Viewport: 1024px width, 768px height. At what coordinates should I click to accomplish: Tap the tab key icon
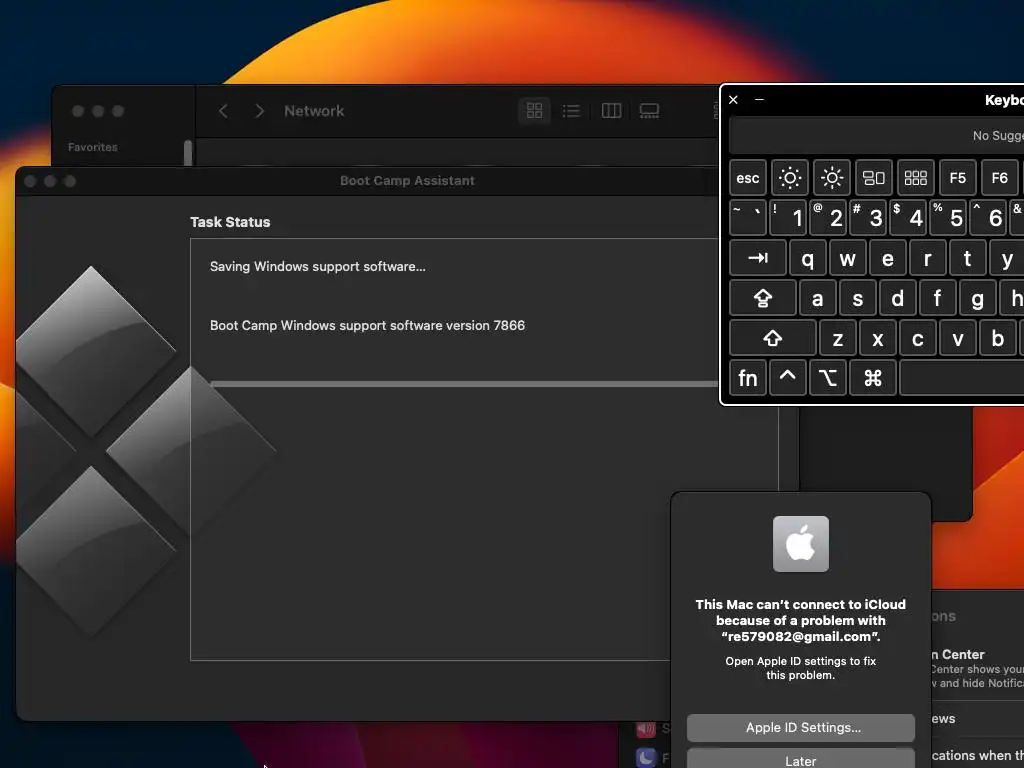(x=758, y=258)
